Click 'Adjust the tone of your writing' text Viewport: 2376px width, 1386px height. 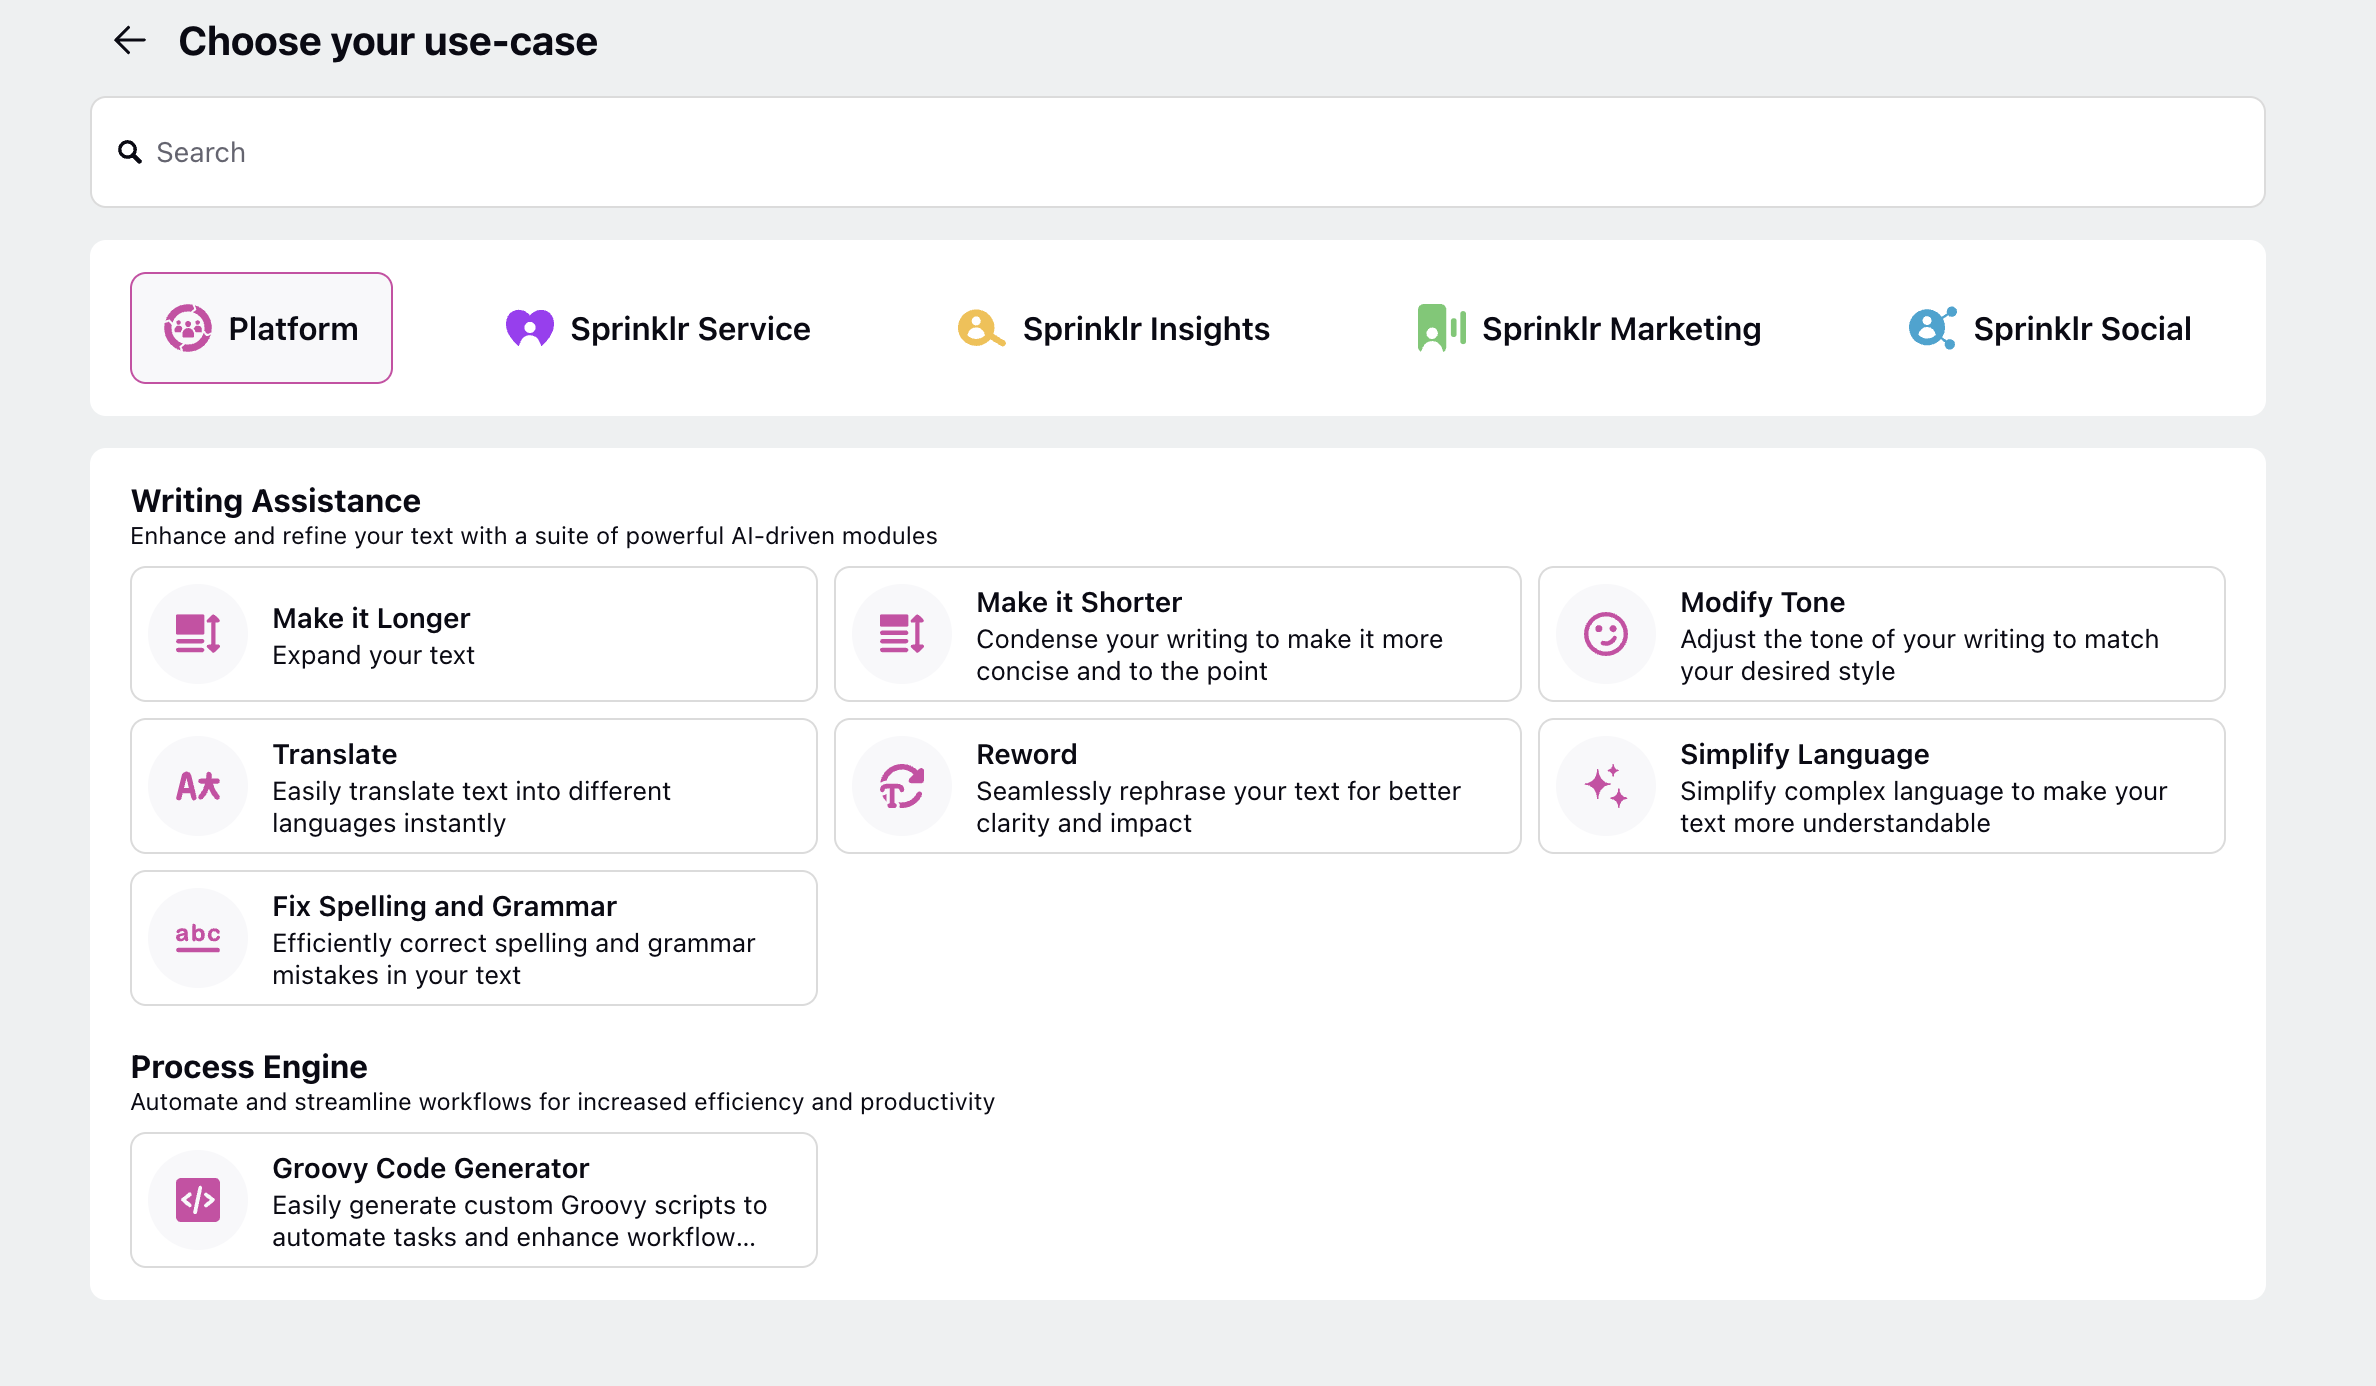click(1919, 655)
